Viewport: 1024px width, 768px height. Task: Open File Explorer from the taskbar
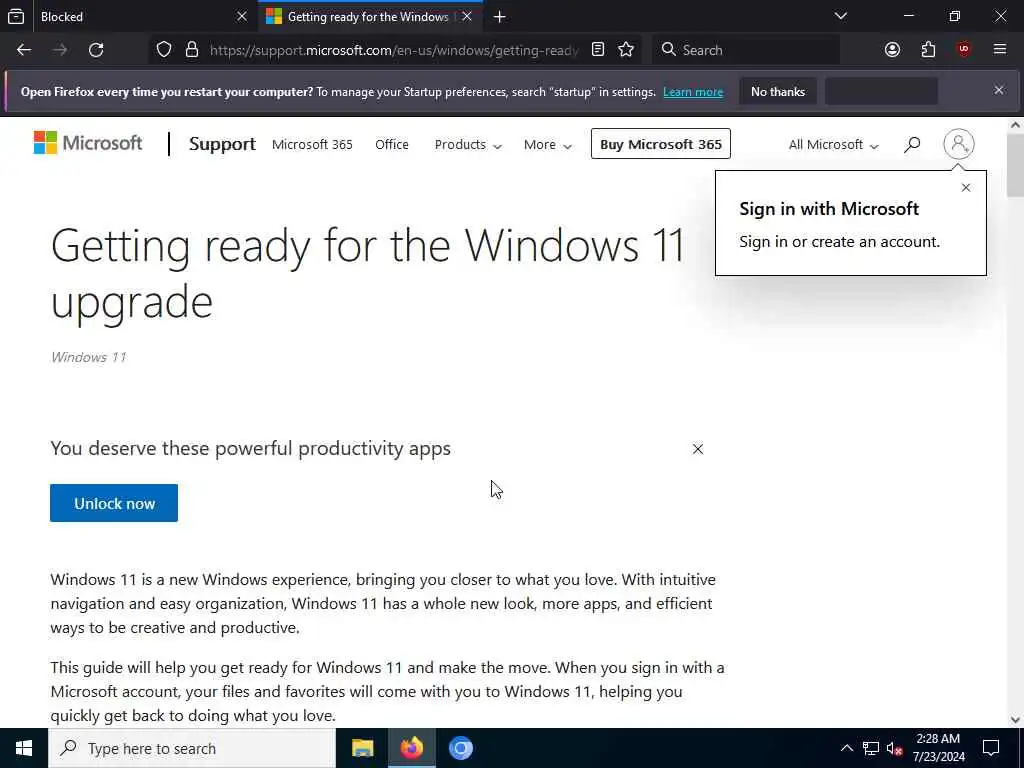coord(362,748)
